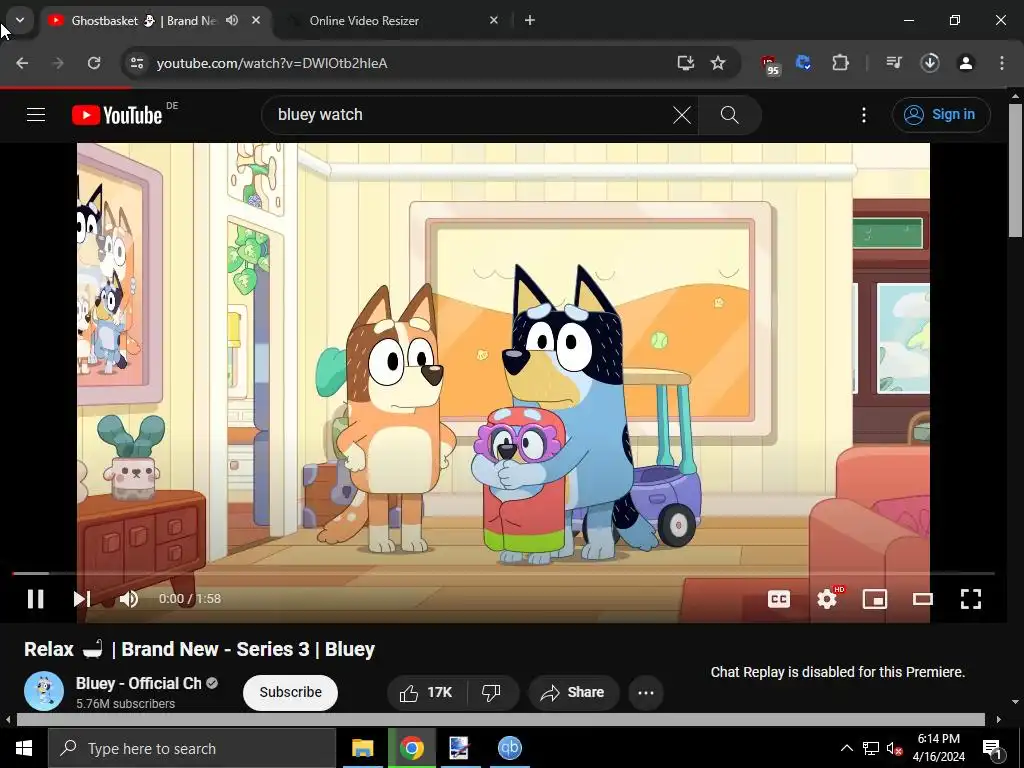Screen dimensions: 1024x768
Task: Open the Extensions puzzle menu
Action: click(840, 63)
